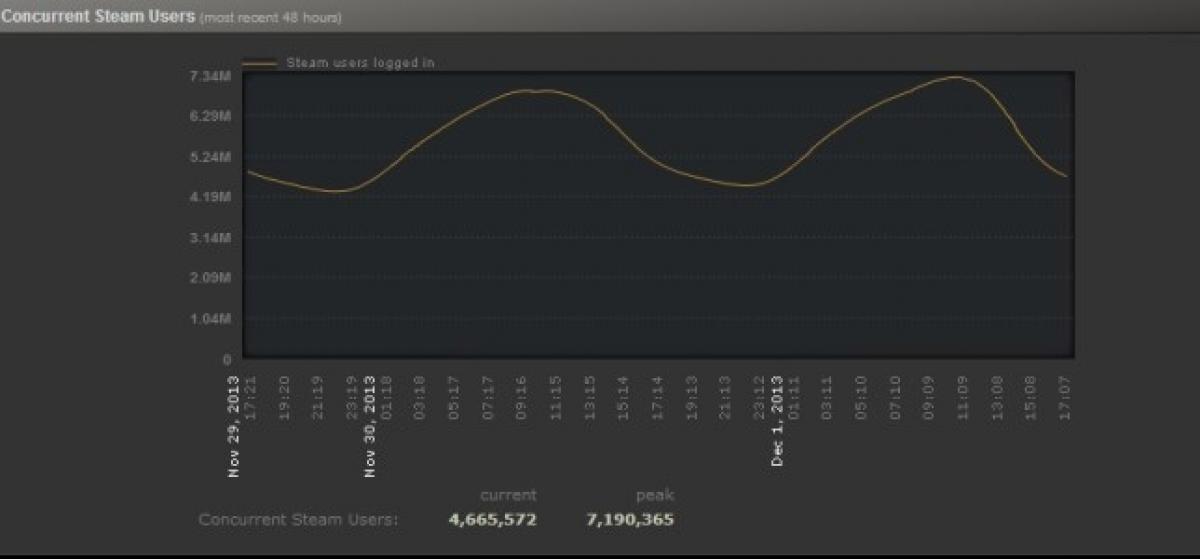The image size is (1200, 559).
Task: Click the 23:19 time label
Action: [x=352, y=397]
